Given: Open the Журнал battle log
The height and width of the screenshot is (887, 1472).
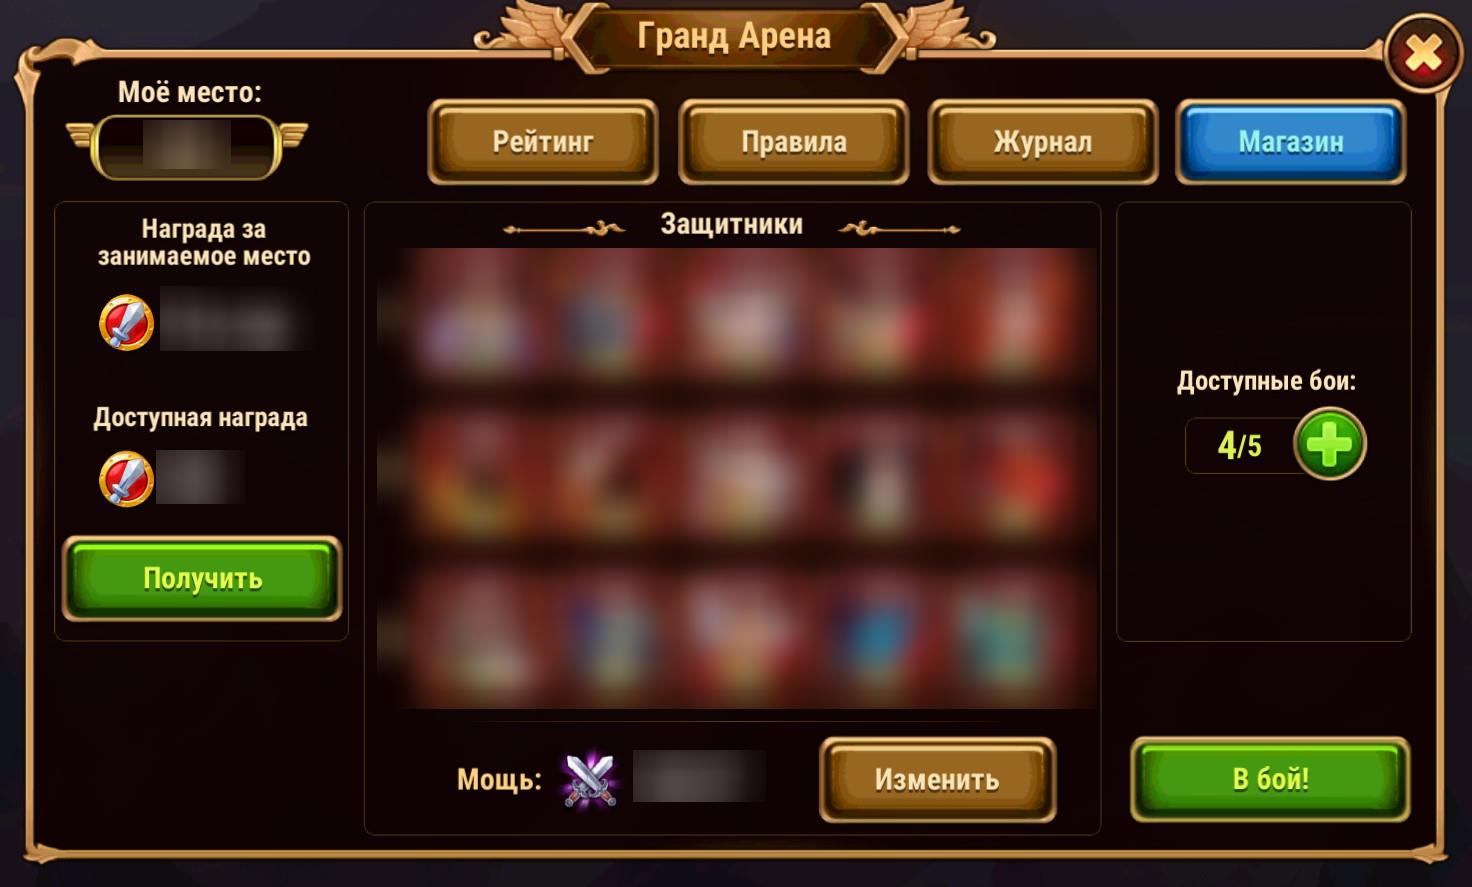Looking at the screenshot, I should pos(1043,142).
